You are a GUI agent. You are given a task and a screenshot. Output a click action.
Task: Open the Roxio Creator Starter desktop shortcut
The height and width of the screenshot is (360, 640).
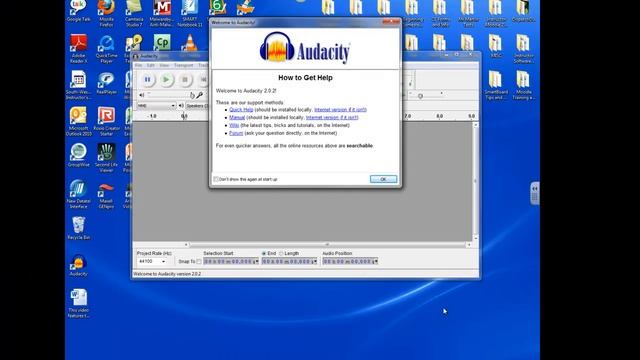(x=106, y=121)
